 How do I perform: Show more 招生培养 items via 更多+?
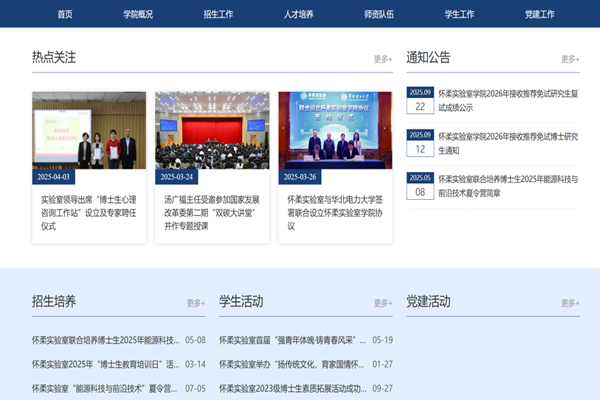[x=196, y=303]
